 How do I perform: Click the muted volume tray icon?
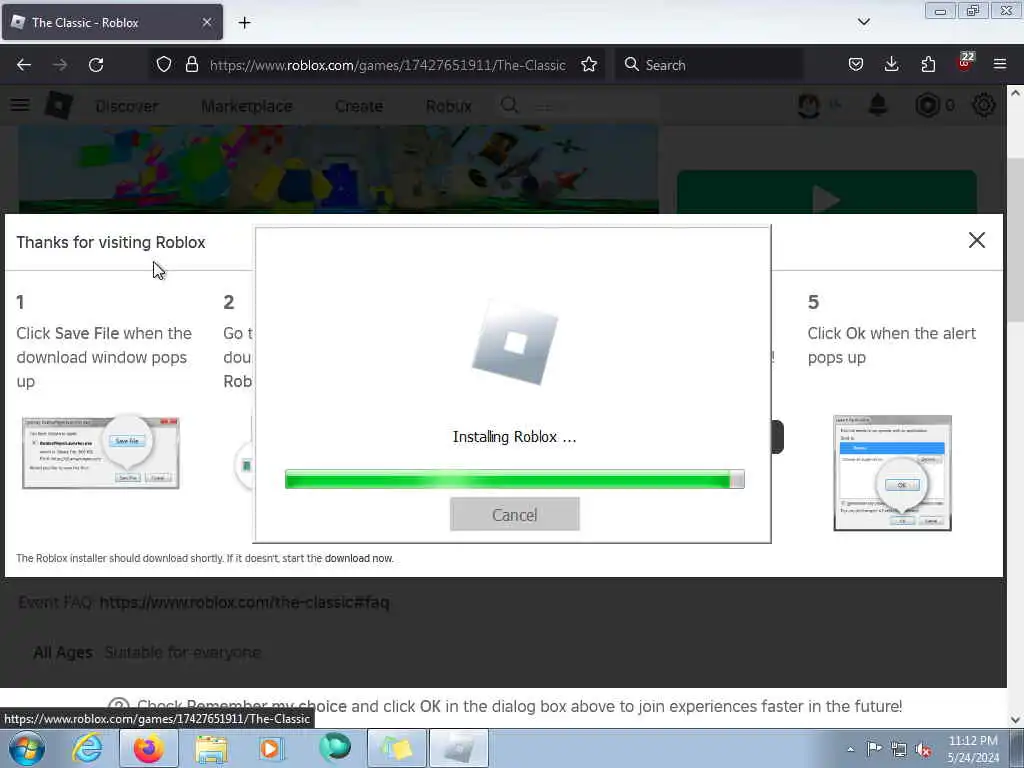pos(923,749)
